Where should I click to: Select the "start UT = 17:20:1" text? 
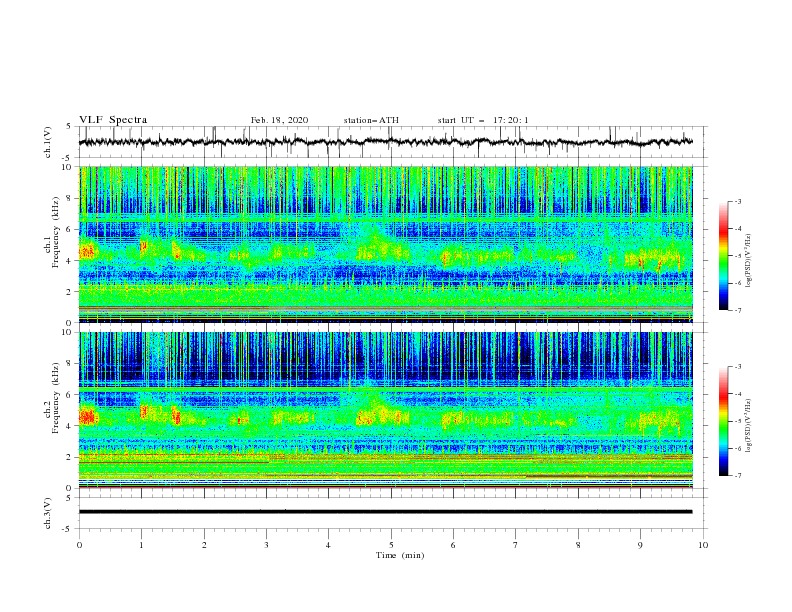pos(483,120)
